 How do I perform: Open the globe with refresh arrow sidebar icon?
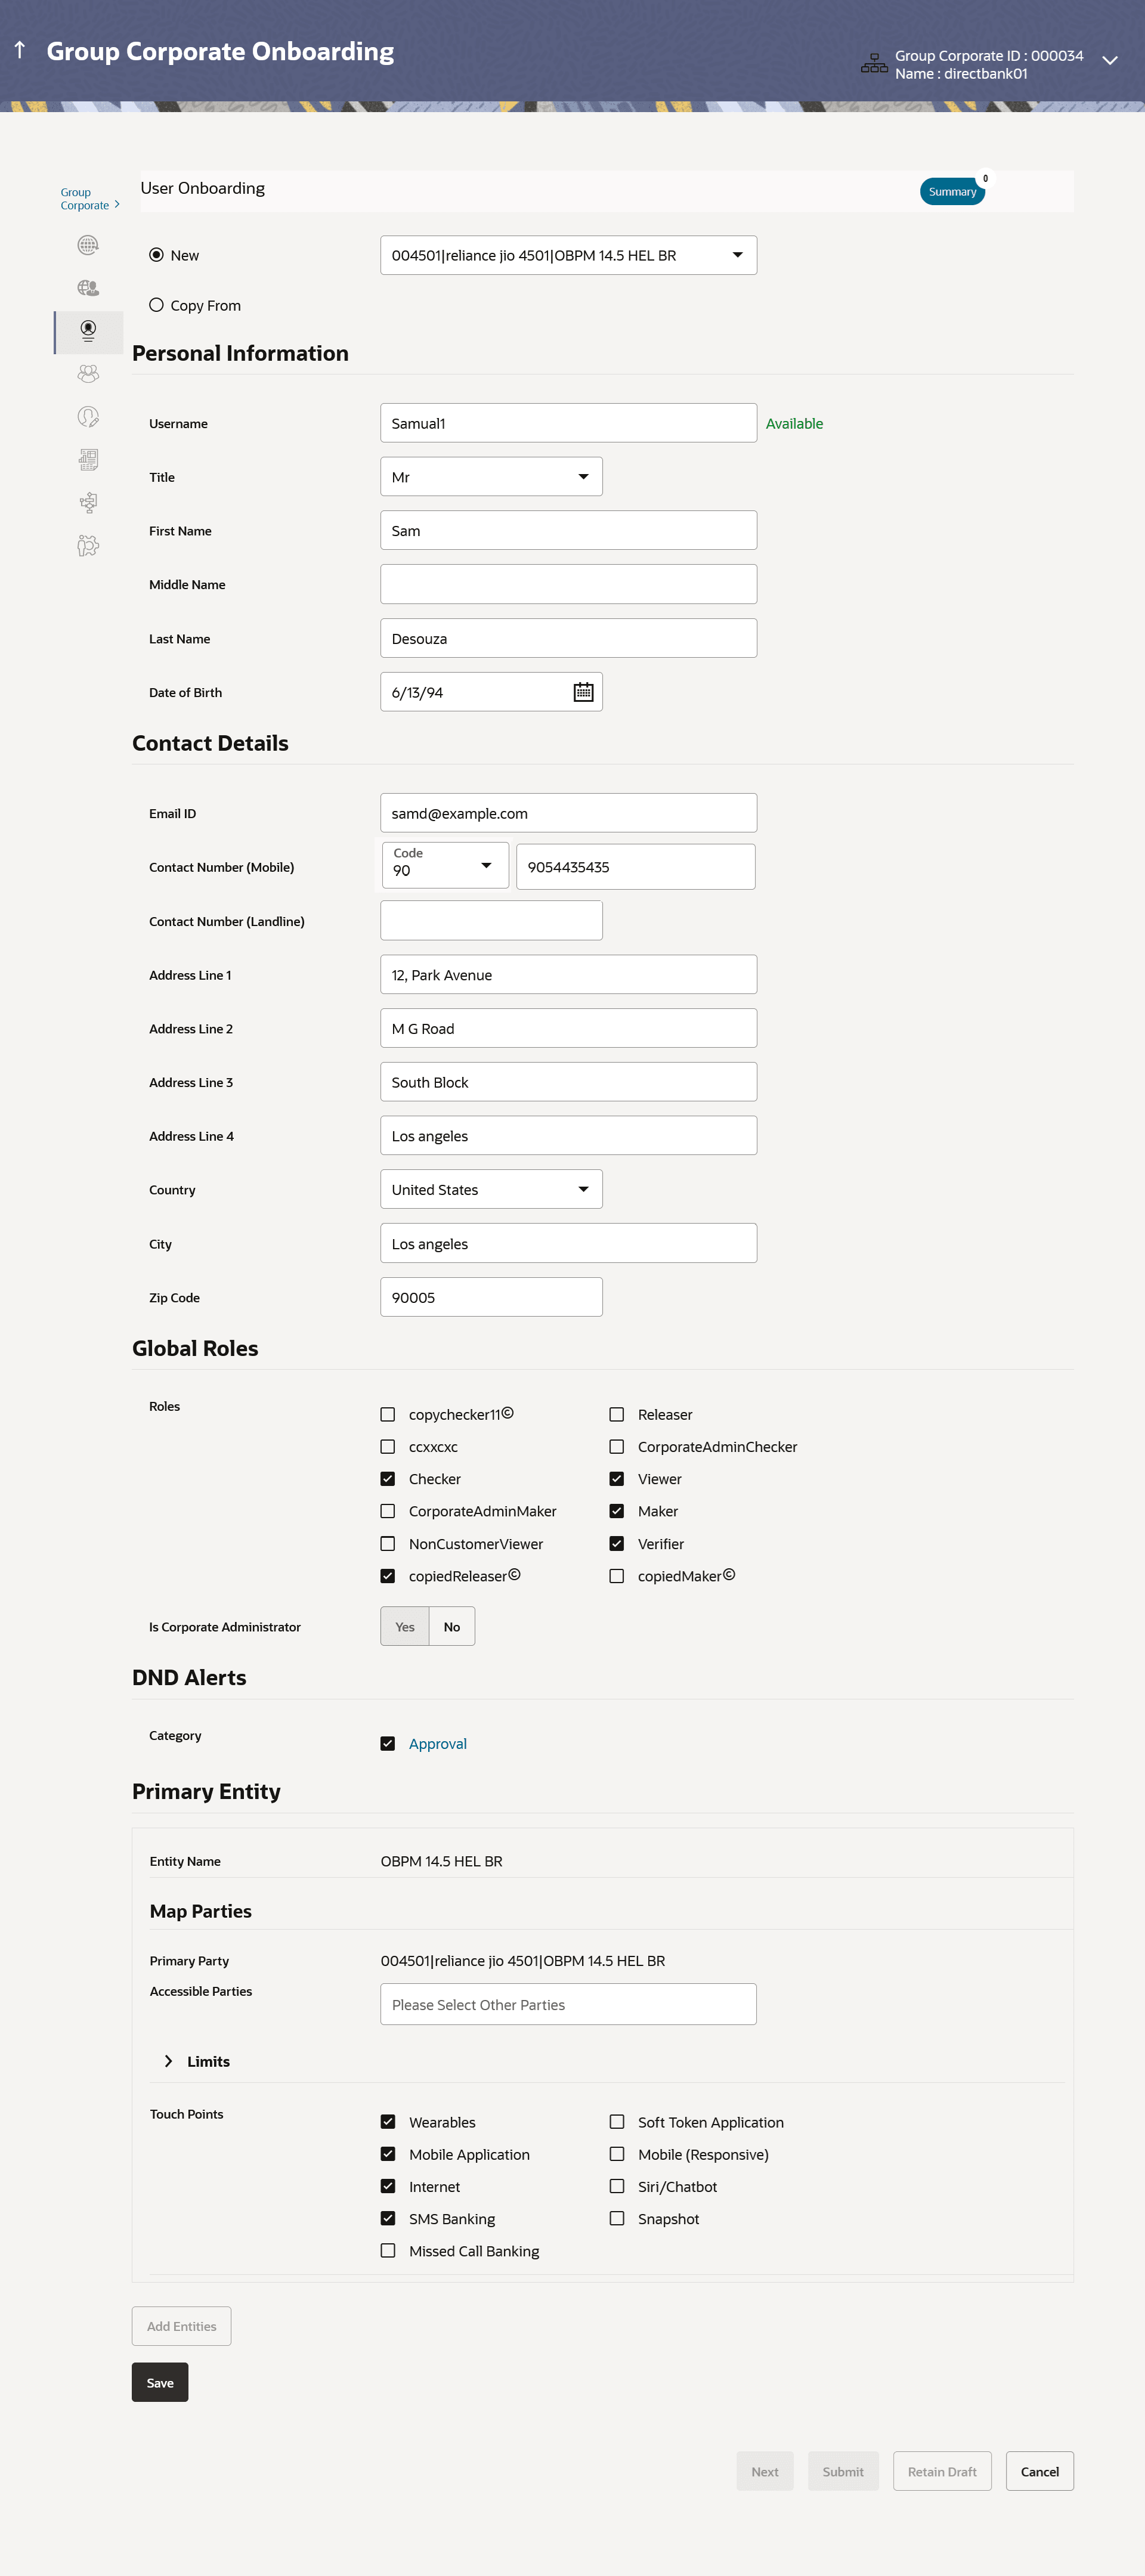coord(88,245)
